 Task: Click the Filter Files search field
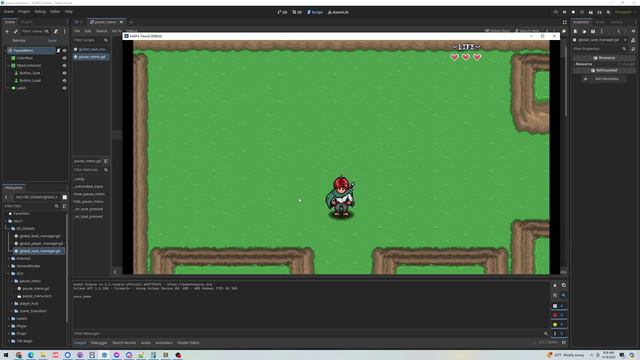[31, 206]
